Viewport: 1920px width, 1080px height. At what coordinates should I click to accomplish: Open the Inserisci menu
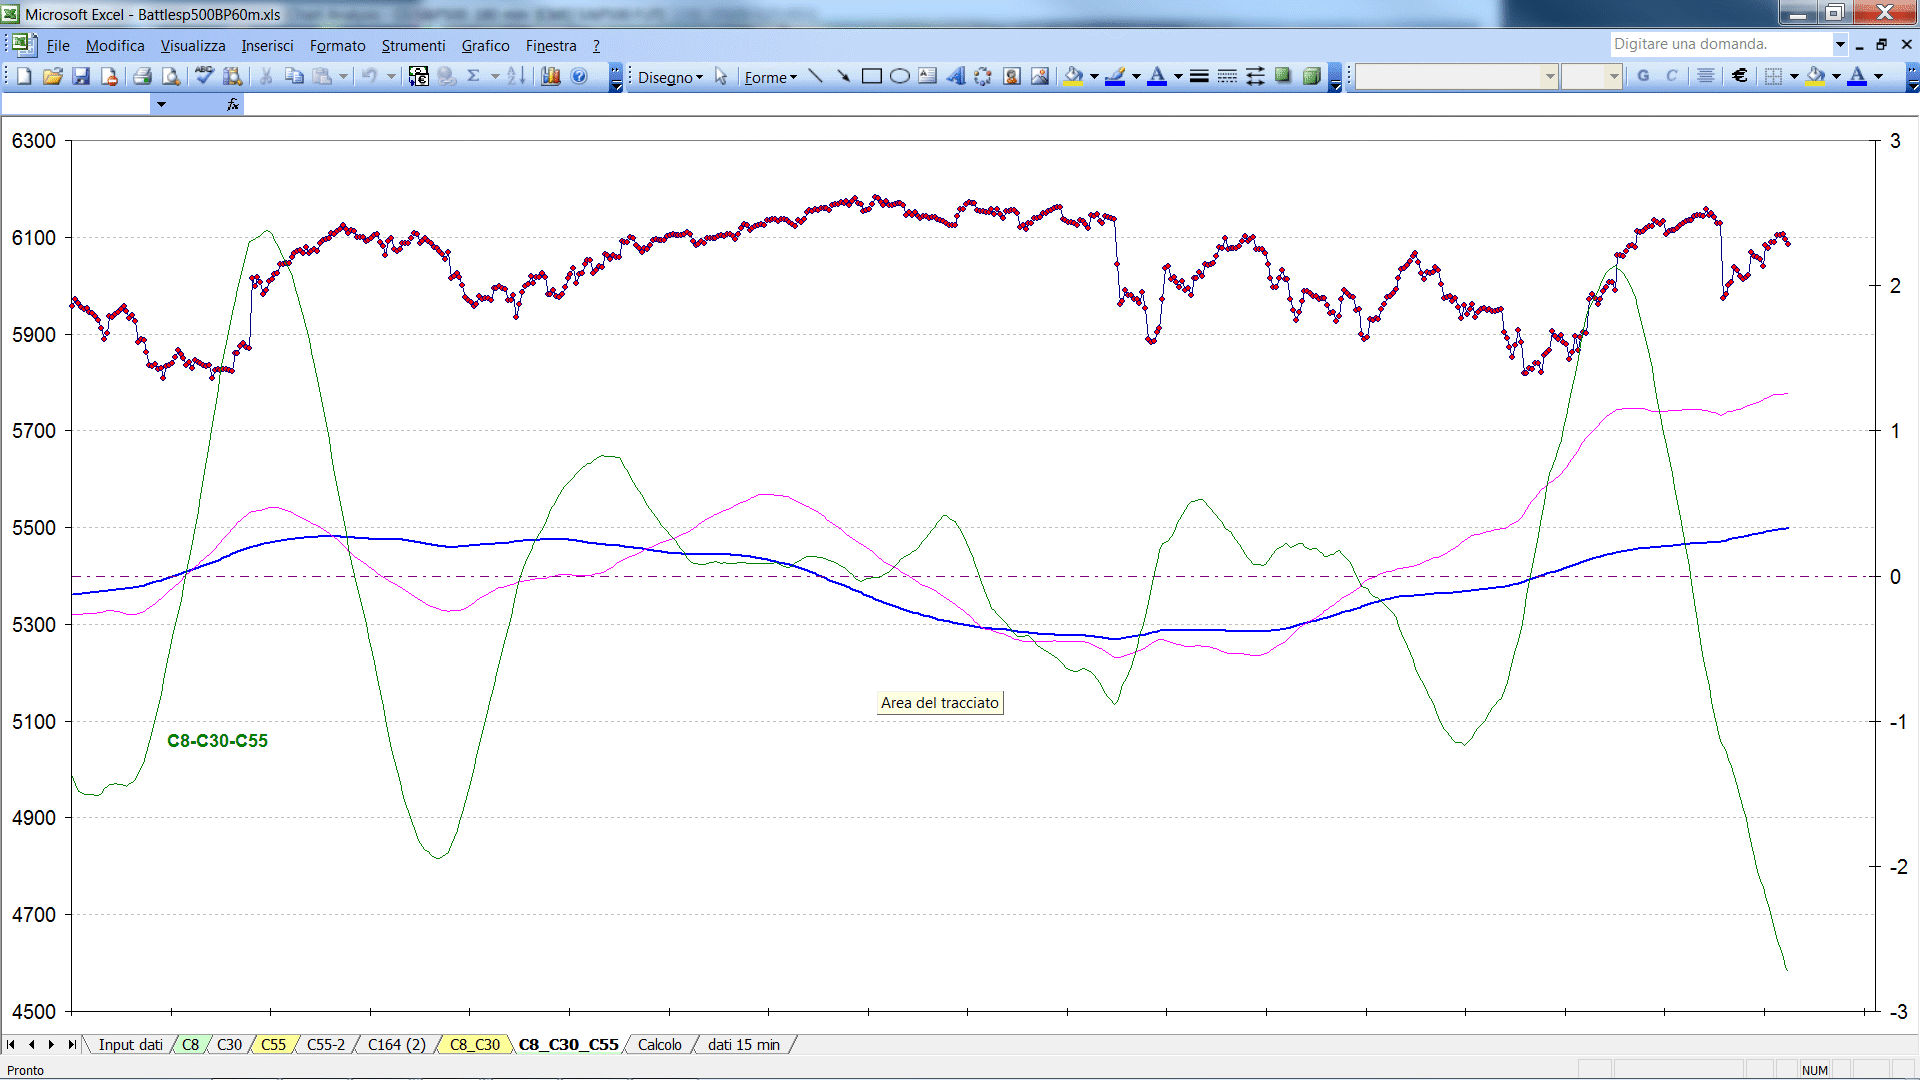pyautogui.click(x=267, y=45)
